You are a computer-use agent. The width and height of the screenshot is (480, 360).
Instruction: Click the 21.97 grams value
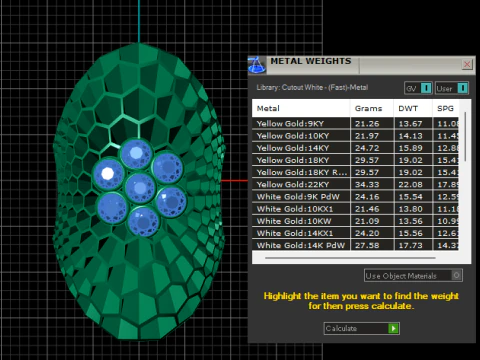pos(367,136)
